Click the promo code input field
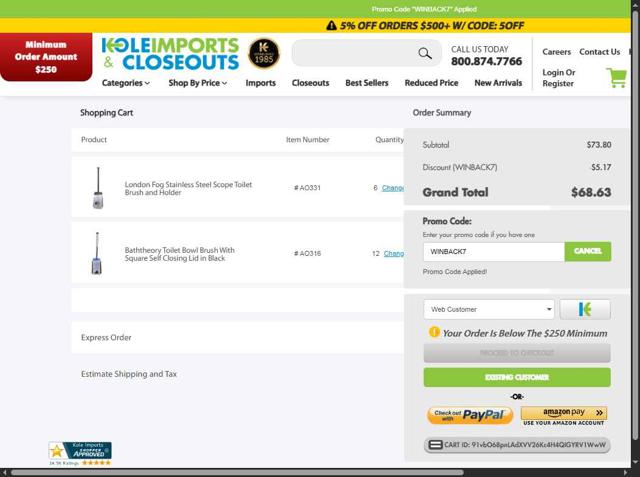Screen dimensions: 640x477 [x=494, y=251]
